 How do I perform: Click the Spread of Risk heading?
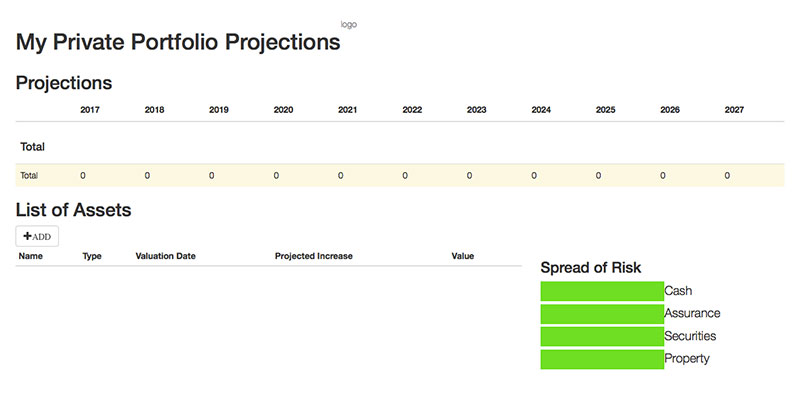pos(590,268)
